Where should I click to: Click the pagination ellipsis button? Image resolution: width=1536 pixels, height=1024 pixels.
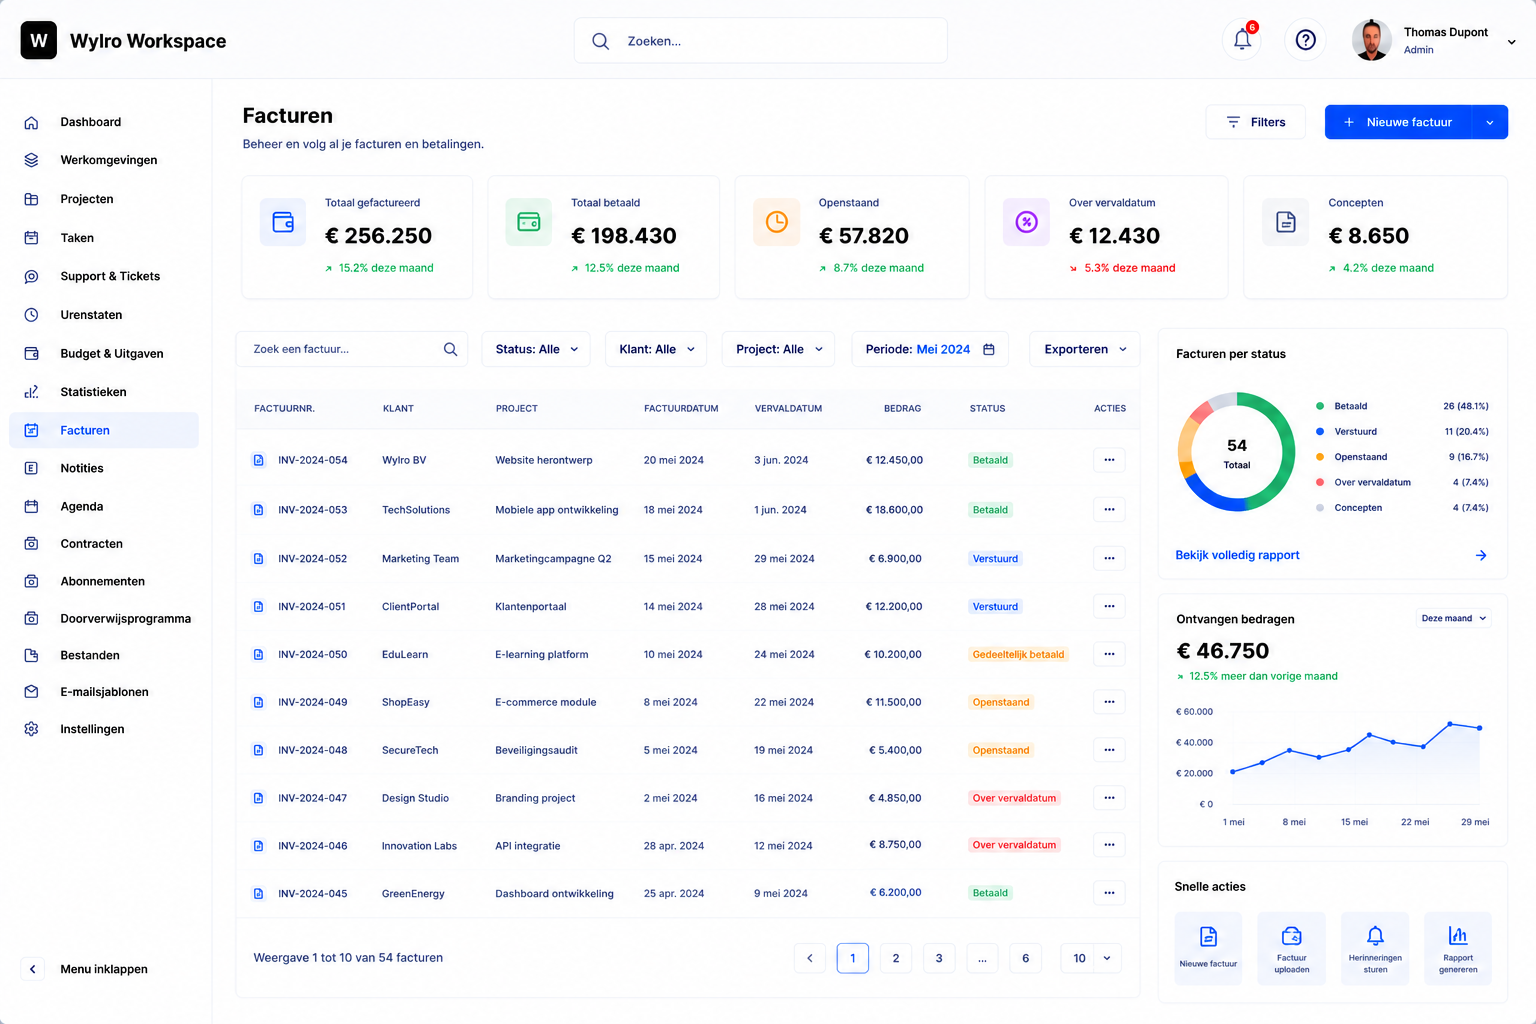pos(982,958)
